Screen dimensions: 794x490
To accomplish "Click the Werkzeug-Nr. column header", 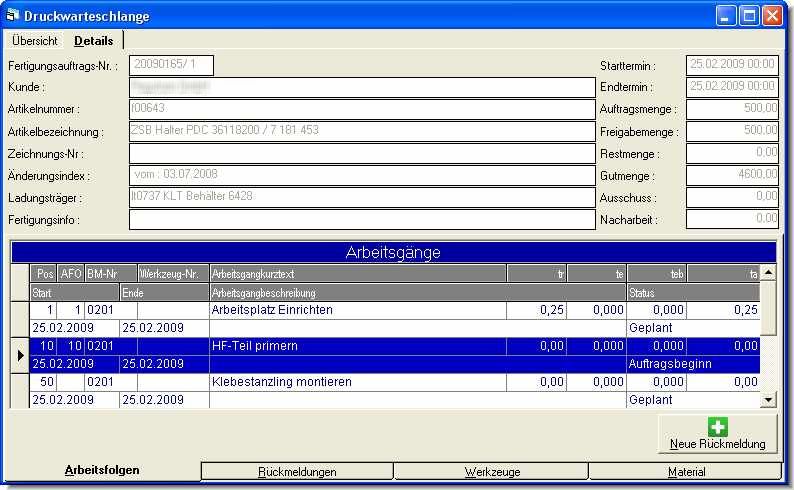I will (x=172, y=274).
